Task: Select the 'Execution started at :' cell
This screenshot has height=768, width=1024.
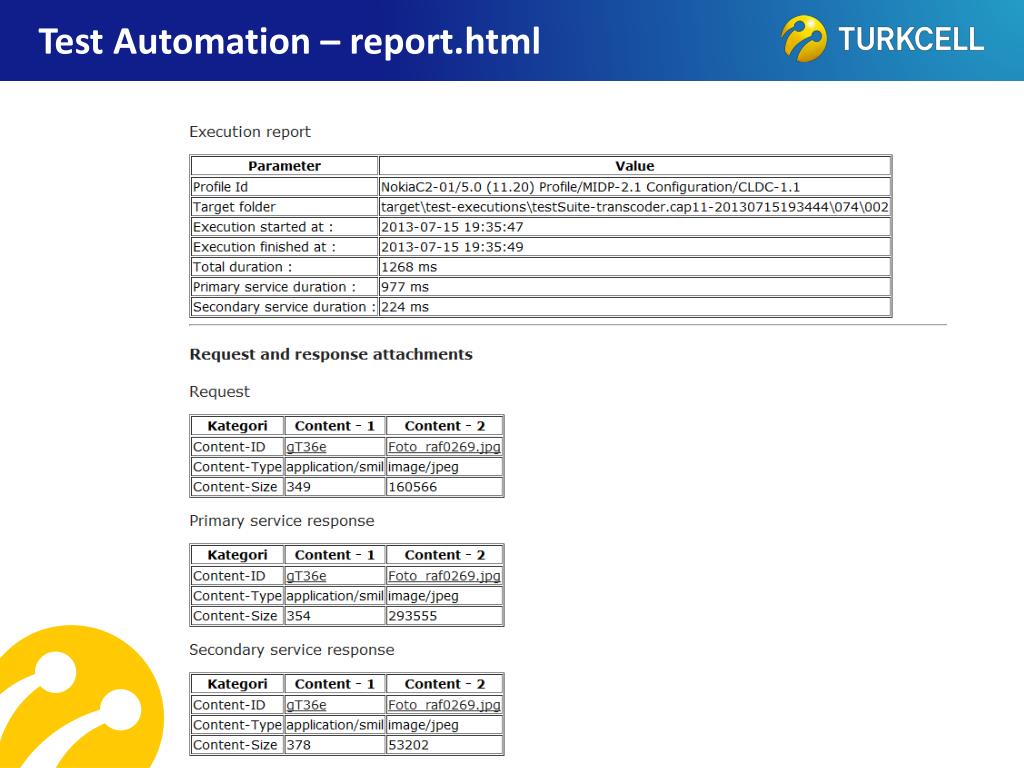Action: point(284,227)
